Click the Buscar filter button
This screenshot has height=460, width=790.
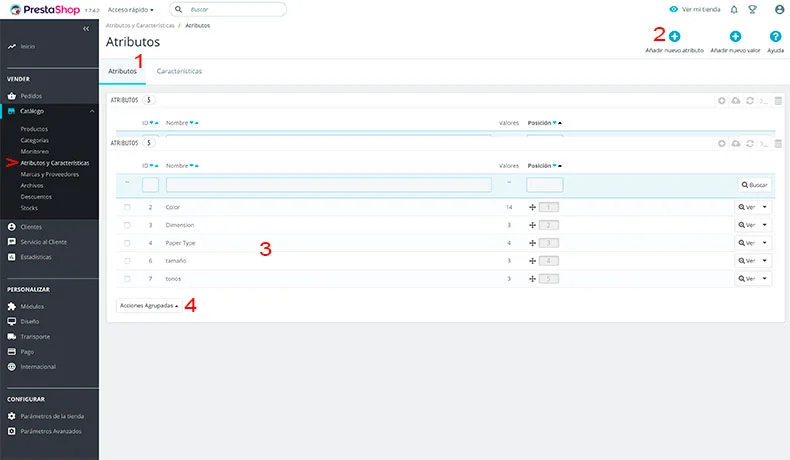click(x=754, y=185)
